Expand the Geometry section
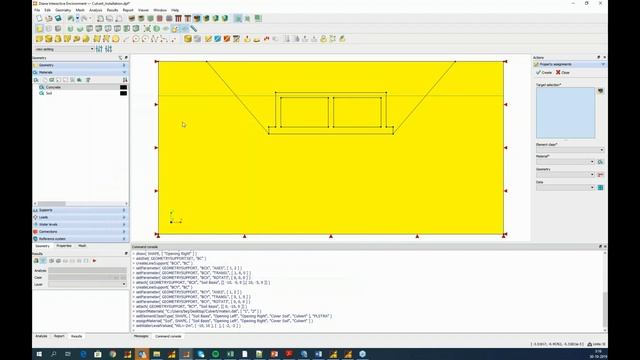This screenshot has width=640, height=360. 80,65
